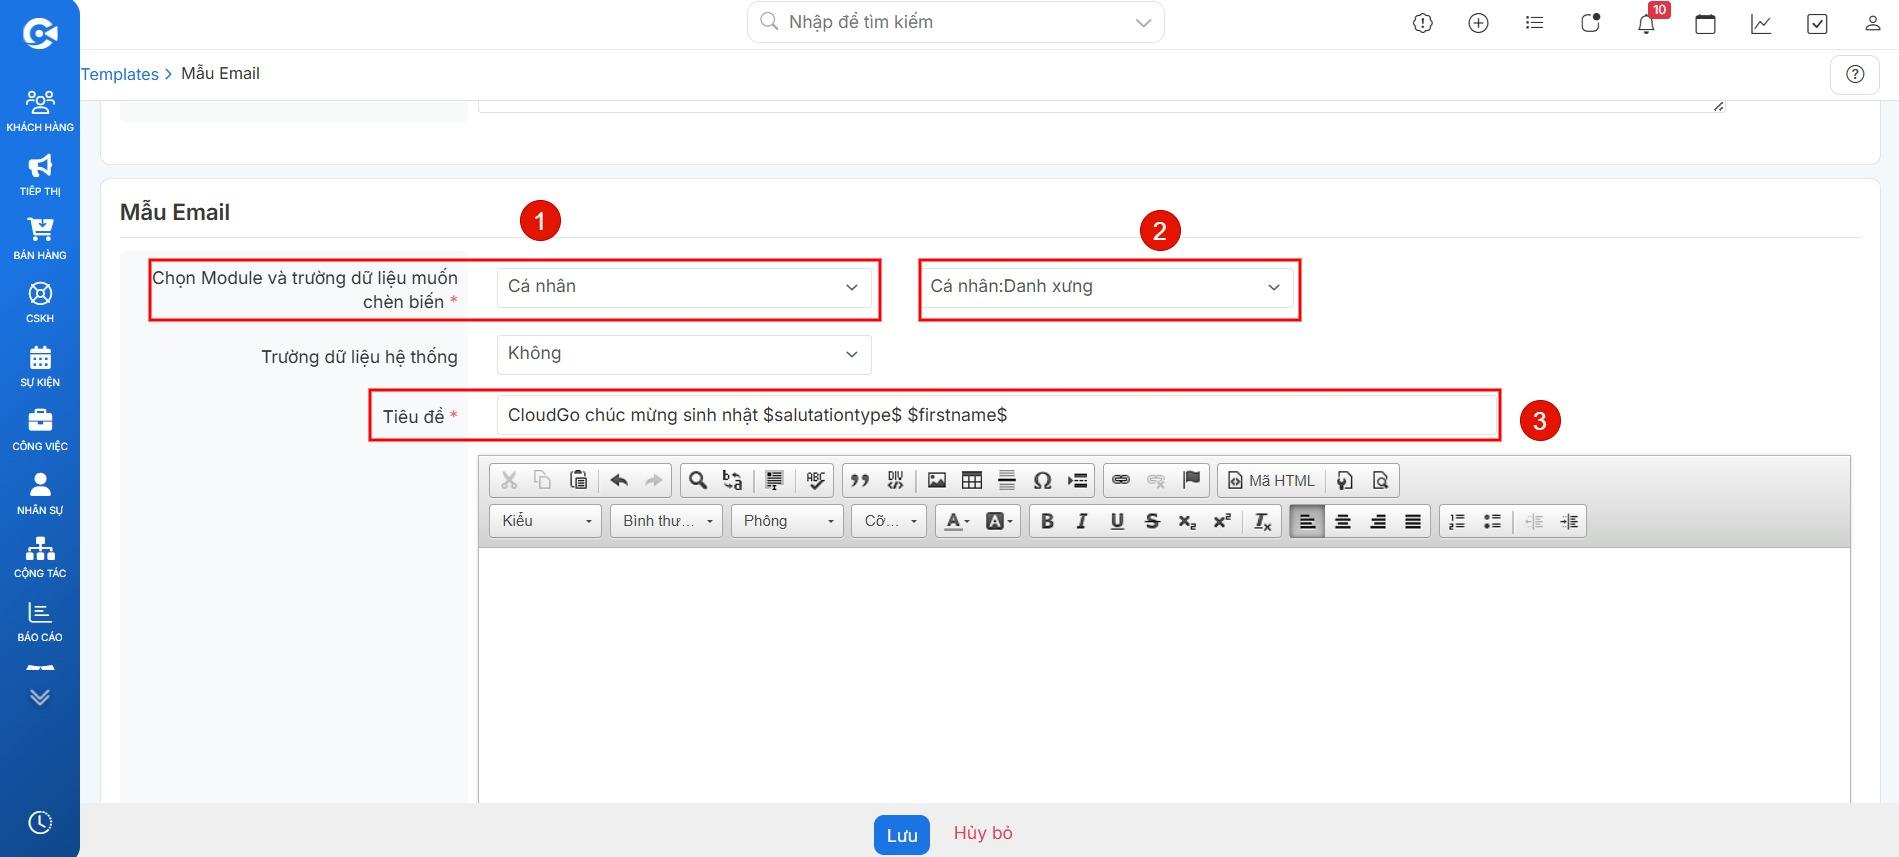
Task: Toggle justify alignment
Action: pyautogui.click(x=1413, y=521)
